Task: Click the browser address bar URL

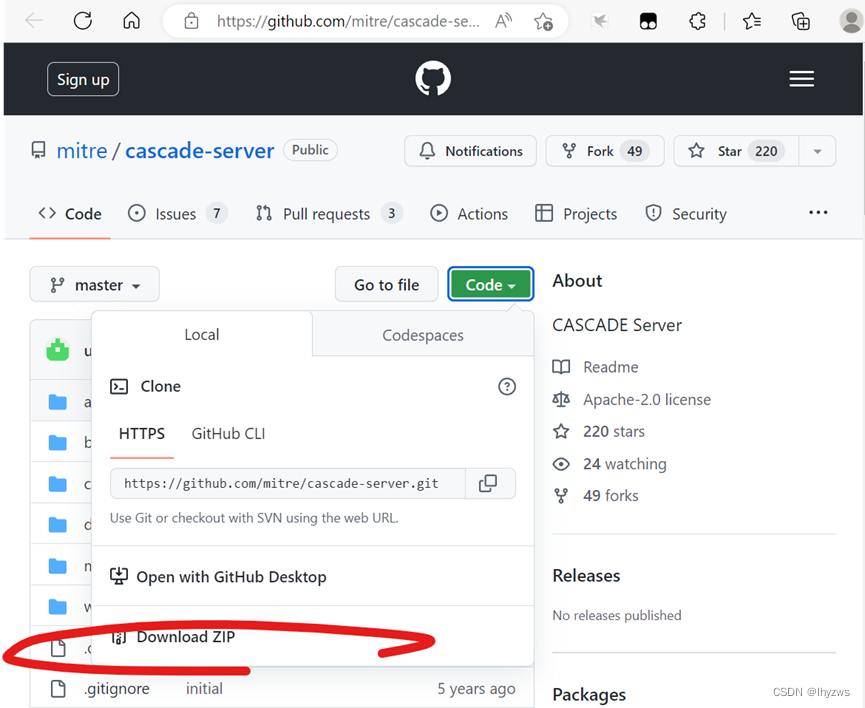Action: (x=348, y=22)
